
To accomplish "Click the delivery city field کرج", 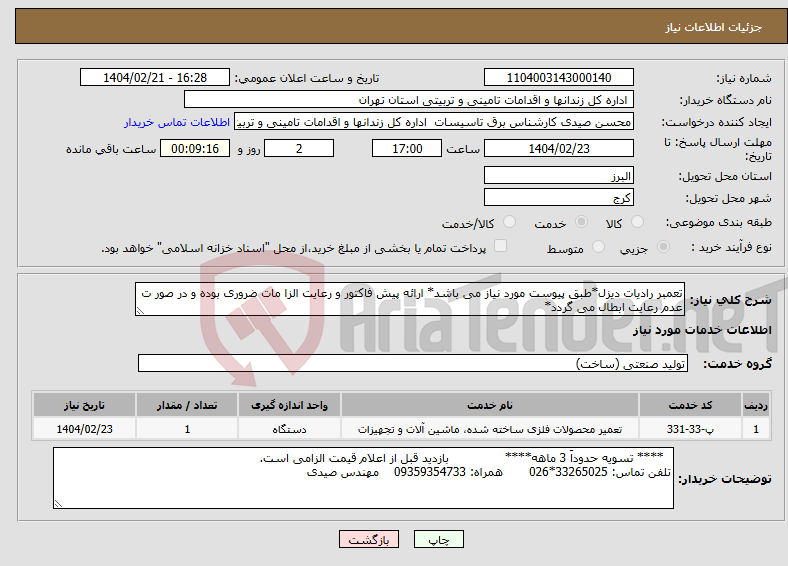I will (x=559, y=197).
